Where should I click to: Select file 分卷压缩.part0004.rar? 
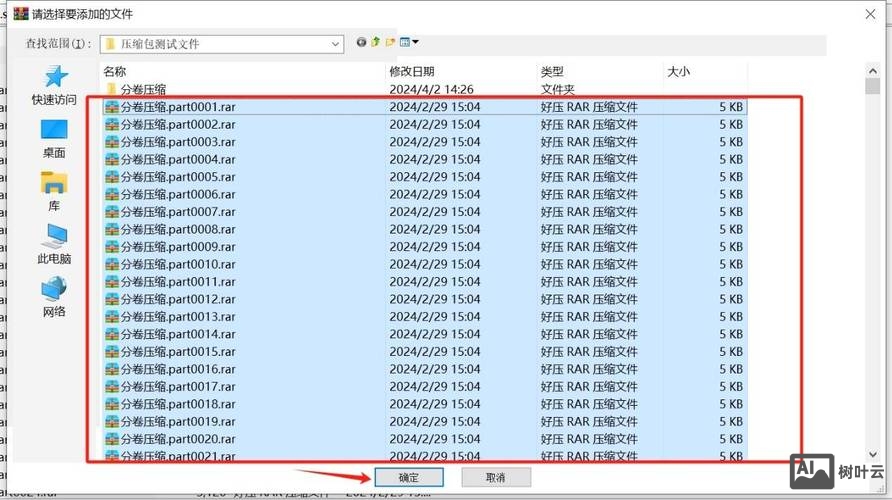coord(424,159)
